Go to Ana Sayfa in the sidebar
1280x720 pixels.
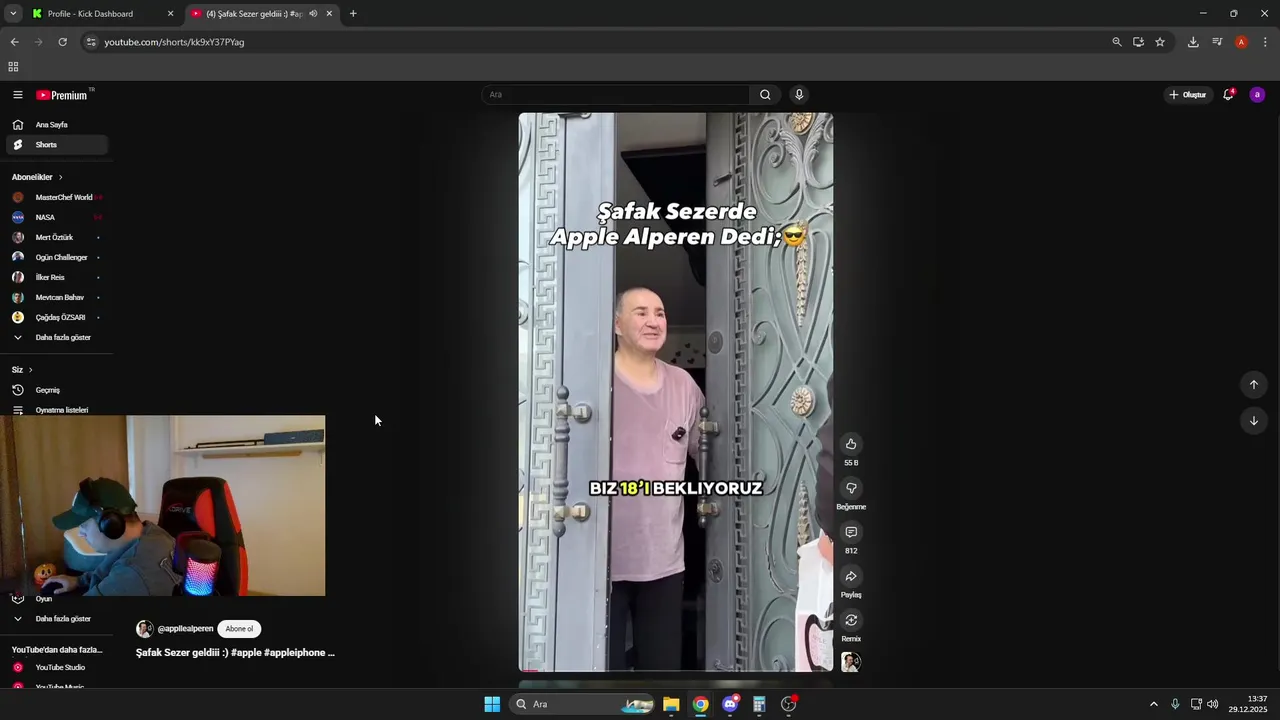coord(56,125)
